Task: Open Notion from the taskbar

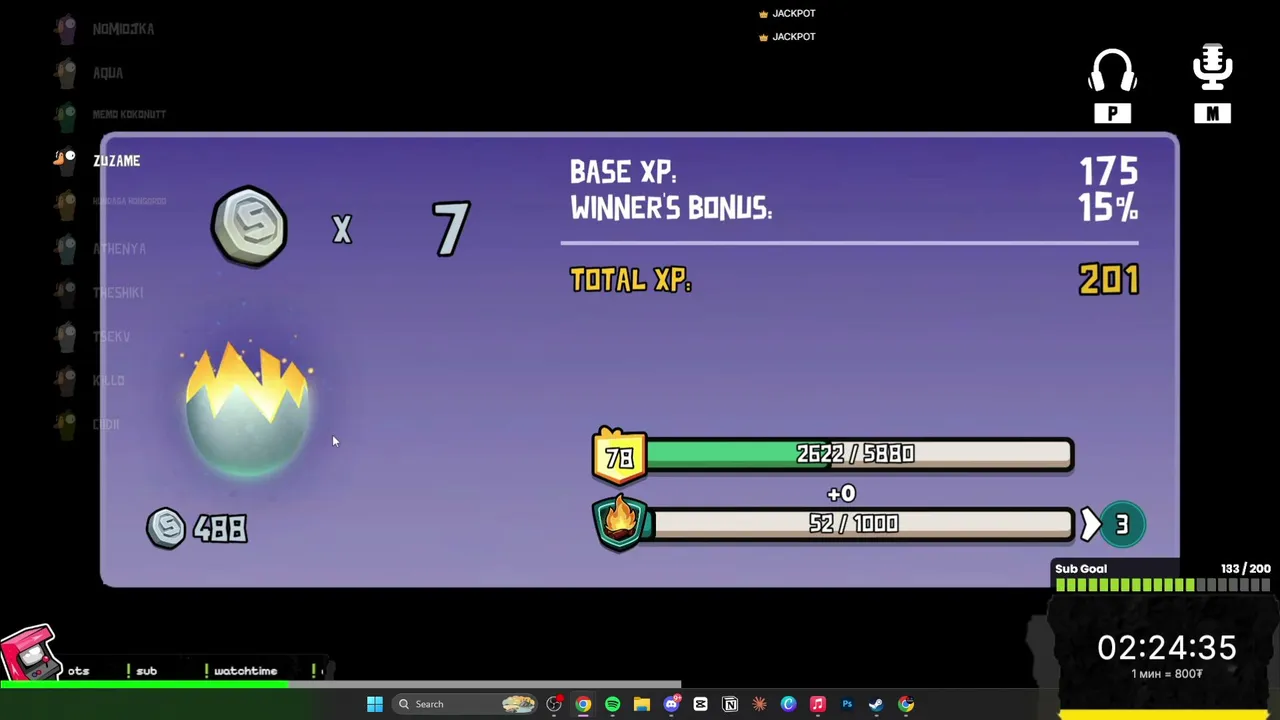Action: tap(730, 704)
